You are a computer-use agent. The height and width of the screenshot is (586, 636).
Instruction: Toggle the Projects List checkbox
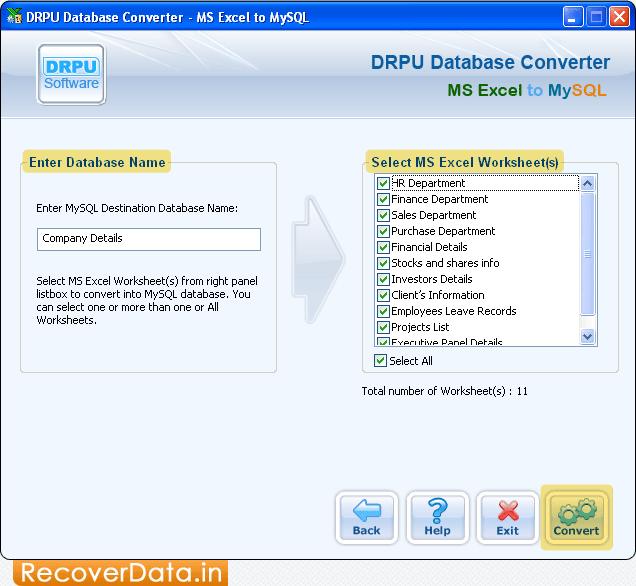tap(383, 327)
